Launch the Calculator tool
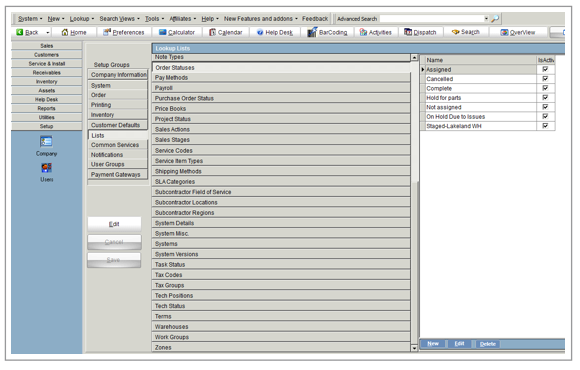 (177, 32)
